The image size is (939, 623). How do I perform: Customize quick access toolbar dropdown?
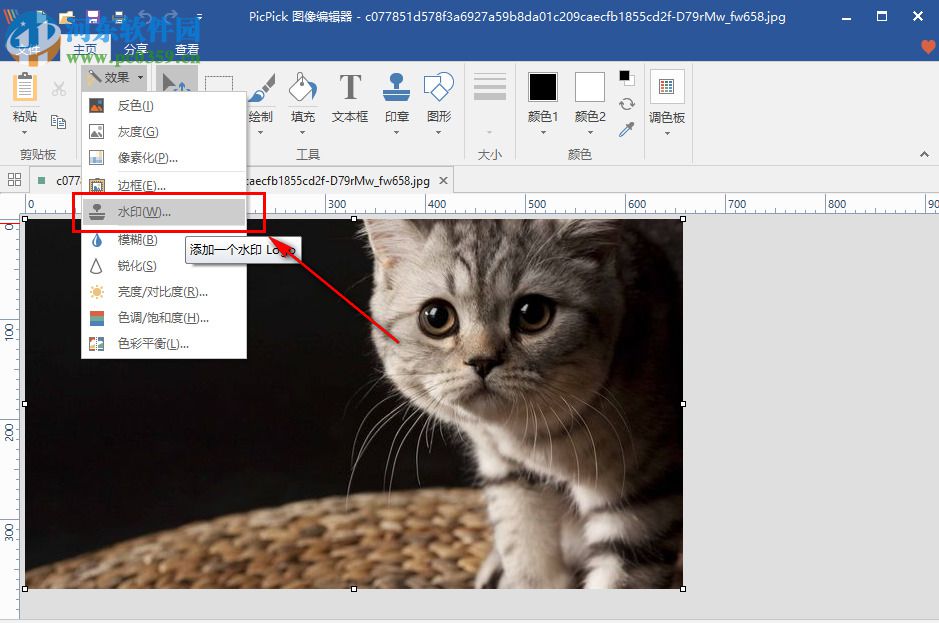click(199, 17)
